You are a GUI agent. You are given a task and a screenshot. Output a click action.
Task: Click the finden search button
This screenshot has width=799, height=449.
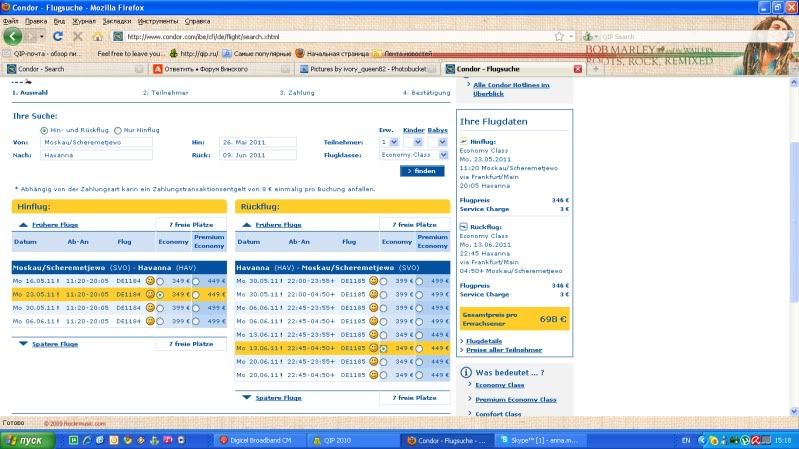pyautogui.click(x=422, y=171)
